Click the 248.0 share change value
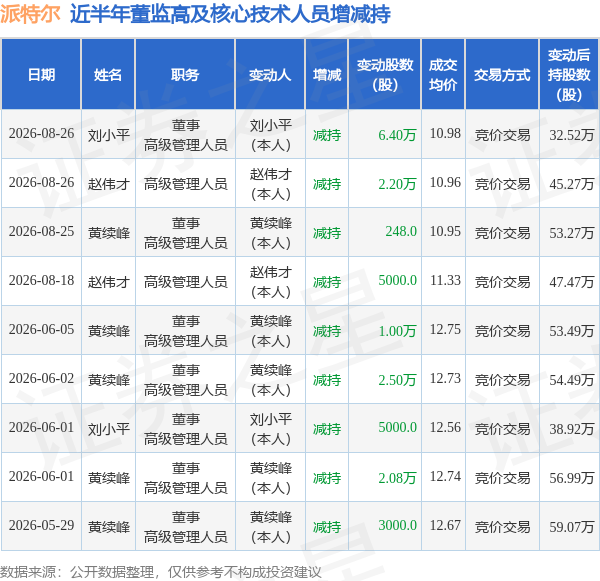Viewport: 600px width, 581px height. pos(401,232)
